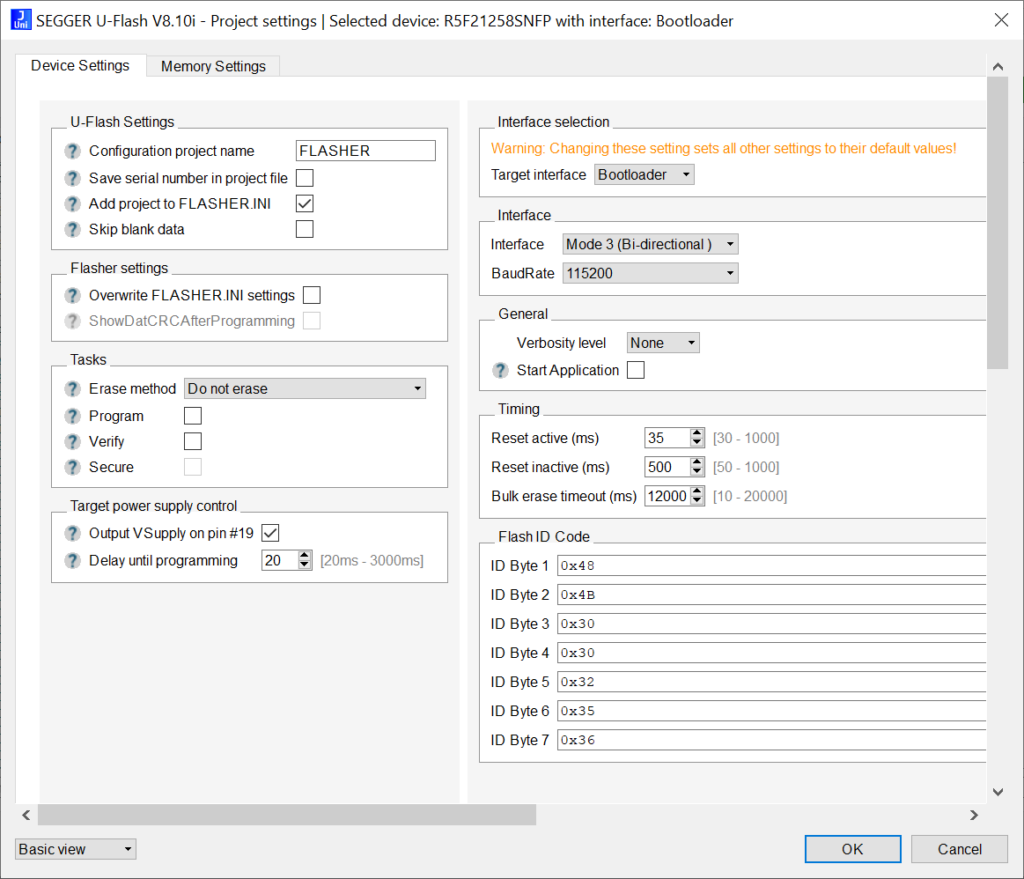The height and width of the screenshot is (879, 1024).
Task: Click the ID Byte 5 field
Action: (771, 682)
